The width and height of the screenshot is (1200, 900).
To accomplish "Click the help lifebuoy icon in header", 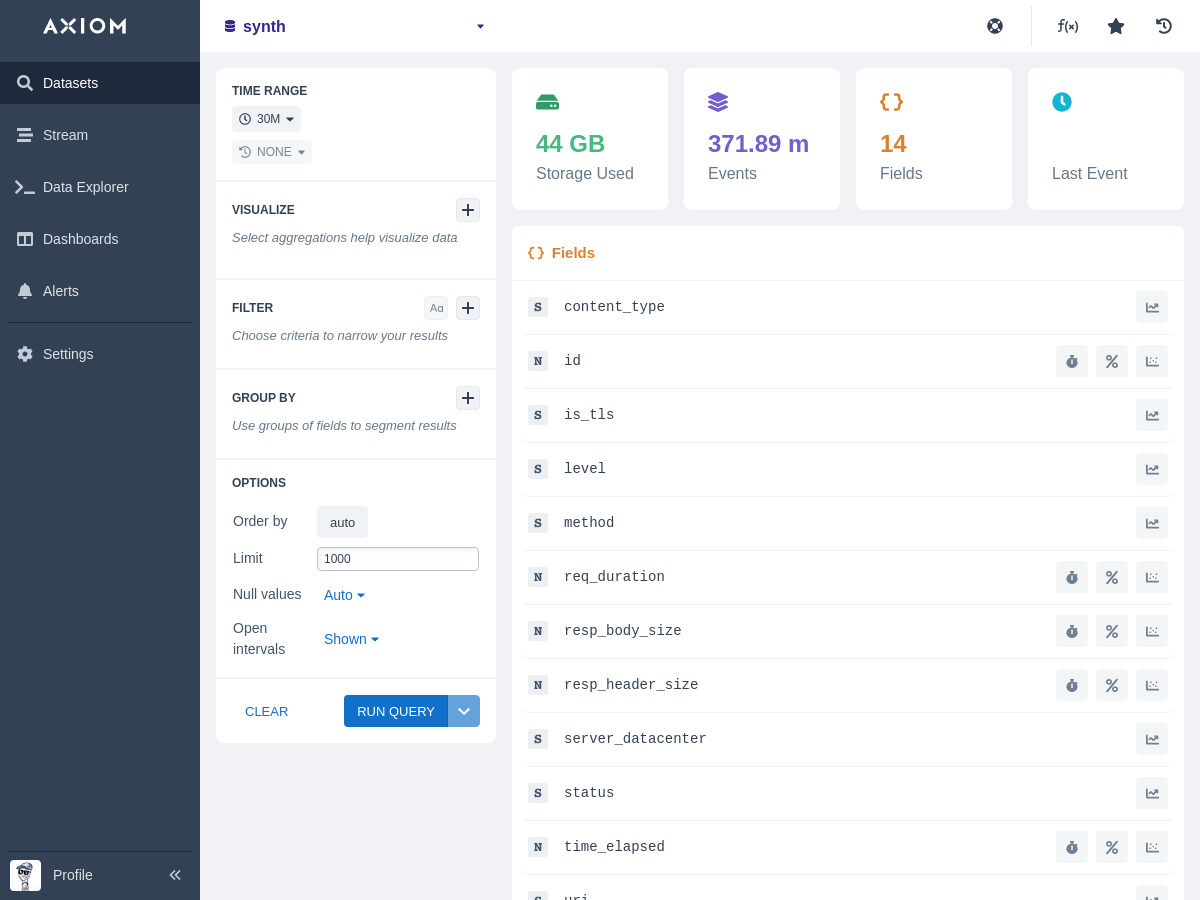I will click(995, 26).
